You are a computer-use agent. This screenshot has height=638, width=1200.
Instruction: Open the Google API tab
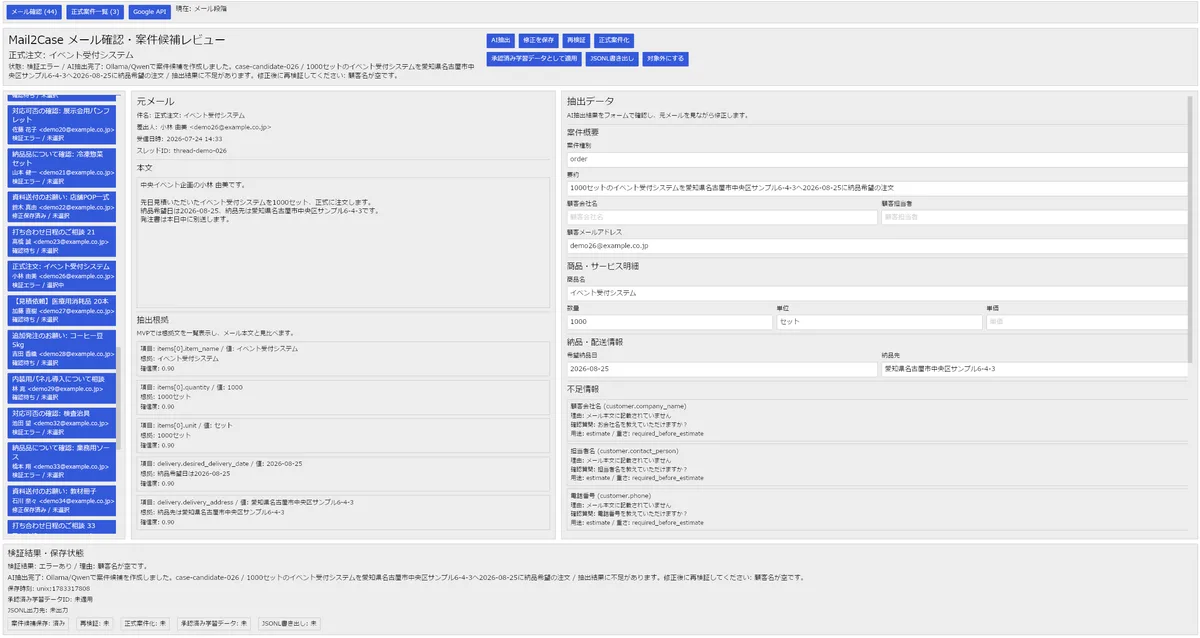tap(150, 12)
